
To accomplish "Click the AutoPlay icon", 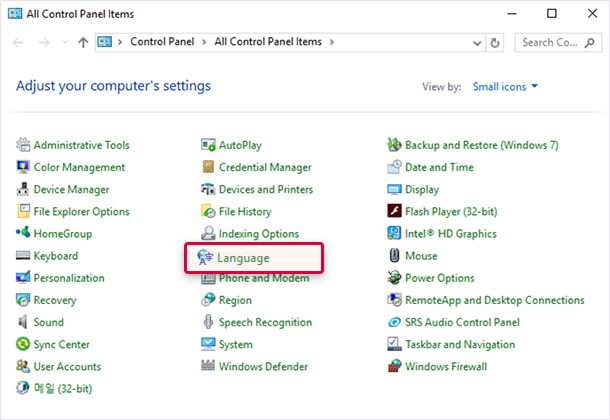I will pyautogui.click(x=208, y=145).
